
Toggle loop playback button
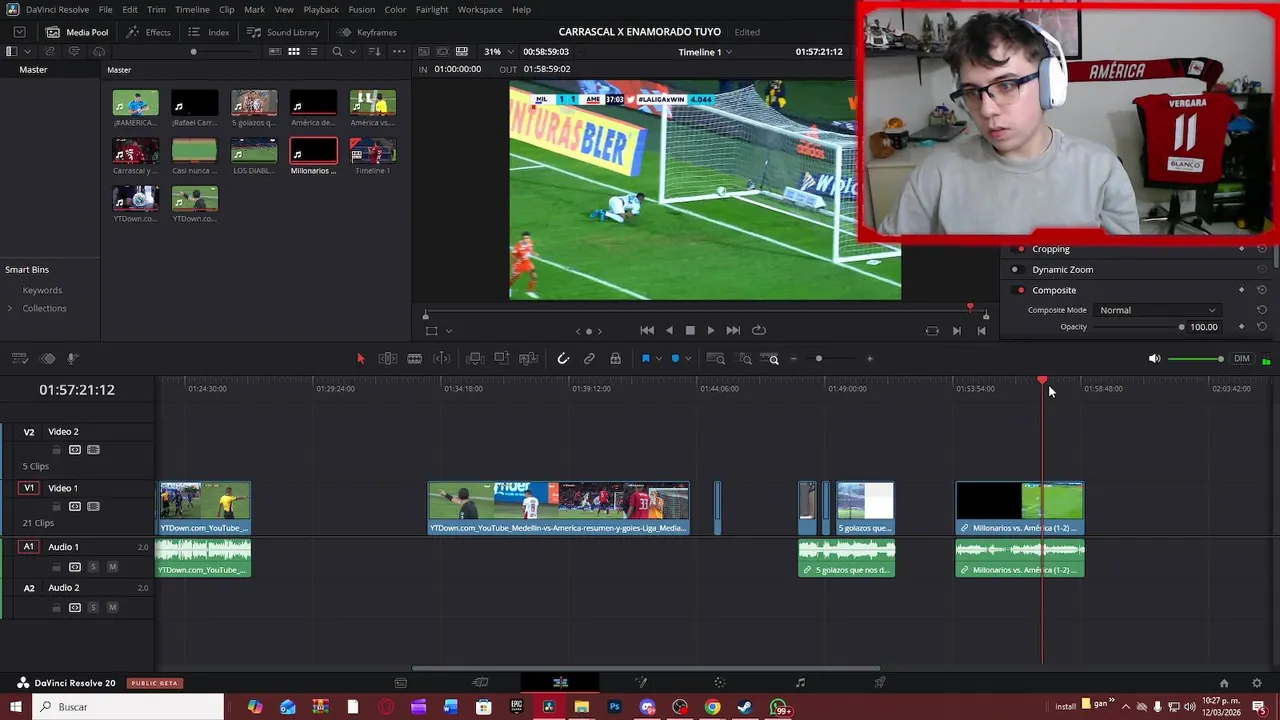click(759, 330)
